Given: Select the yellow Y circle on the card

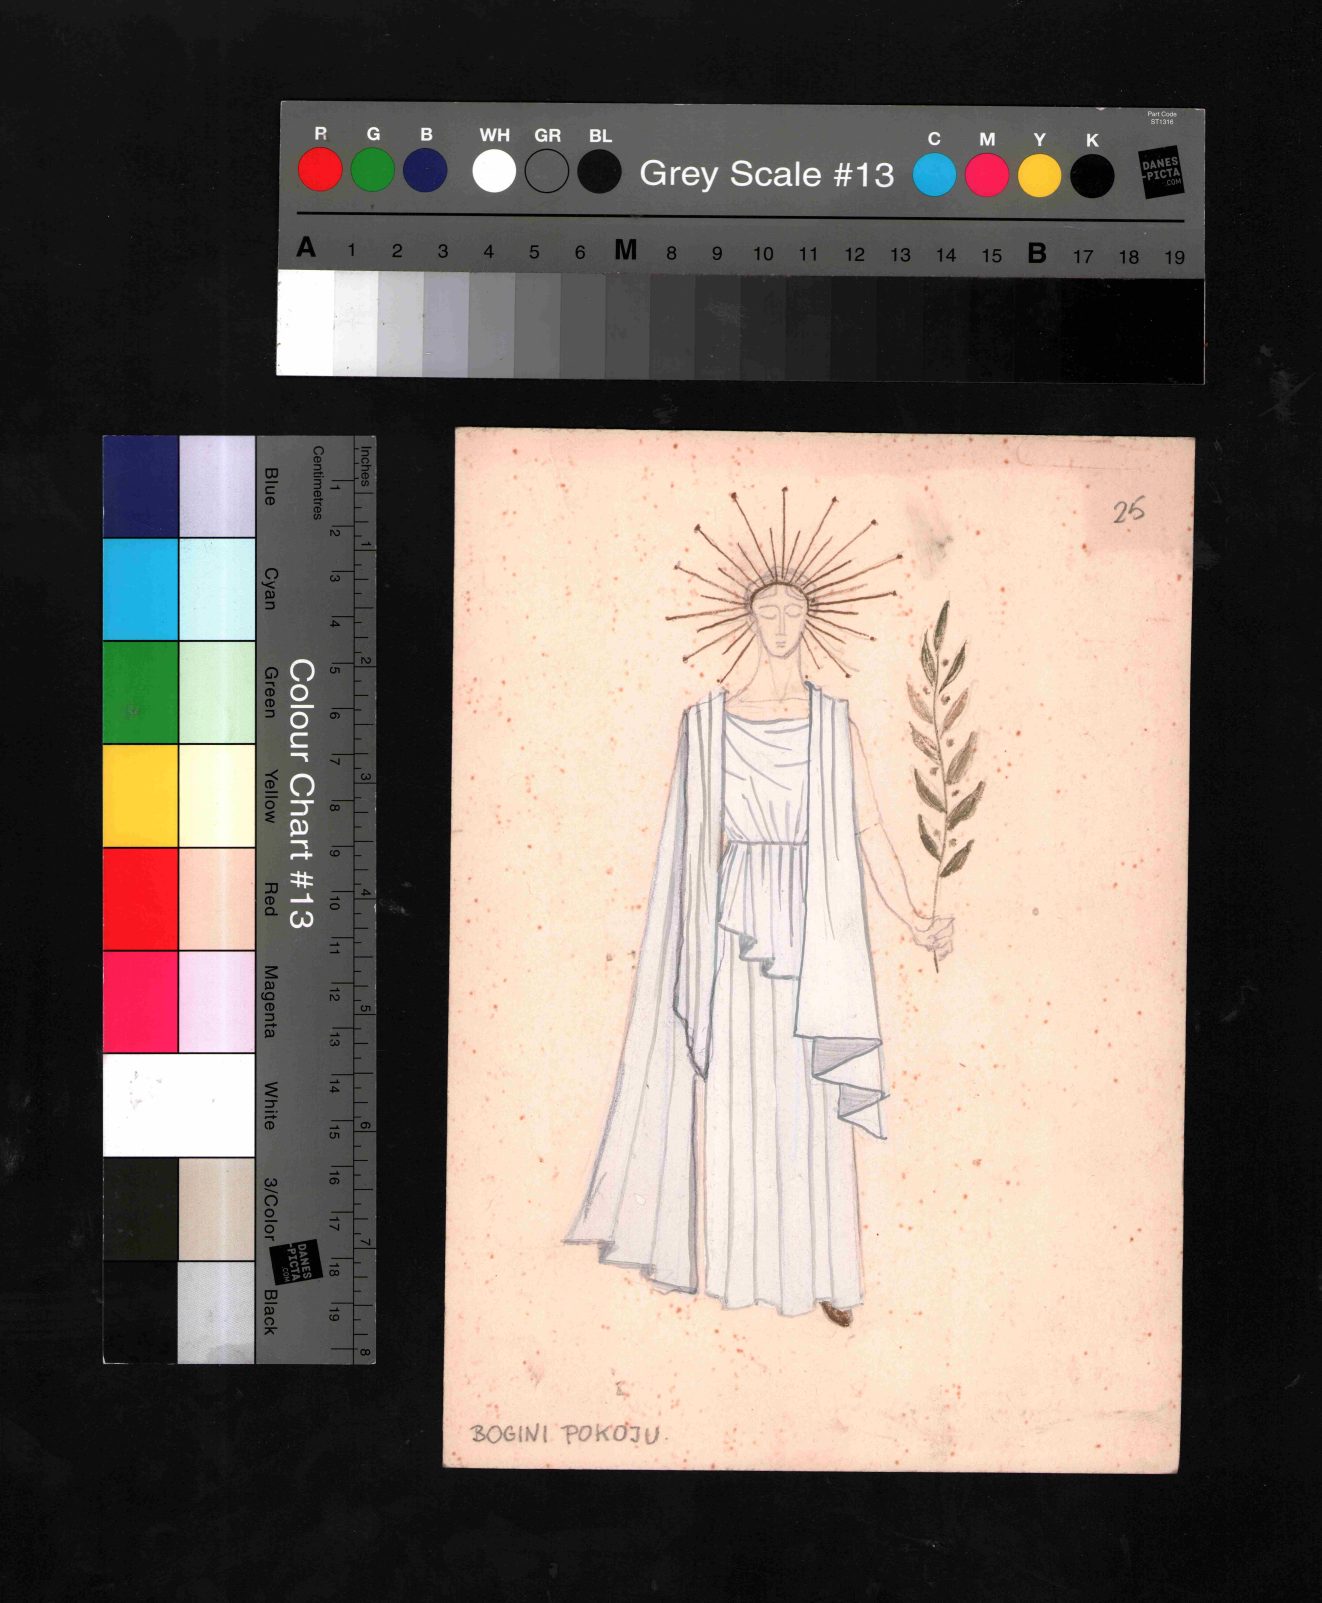Looking at the screenshot, I should 1039,176.
